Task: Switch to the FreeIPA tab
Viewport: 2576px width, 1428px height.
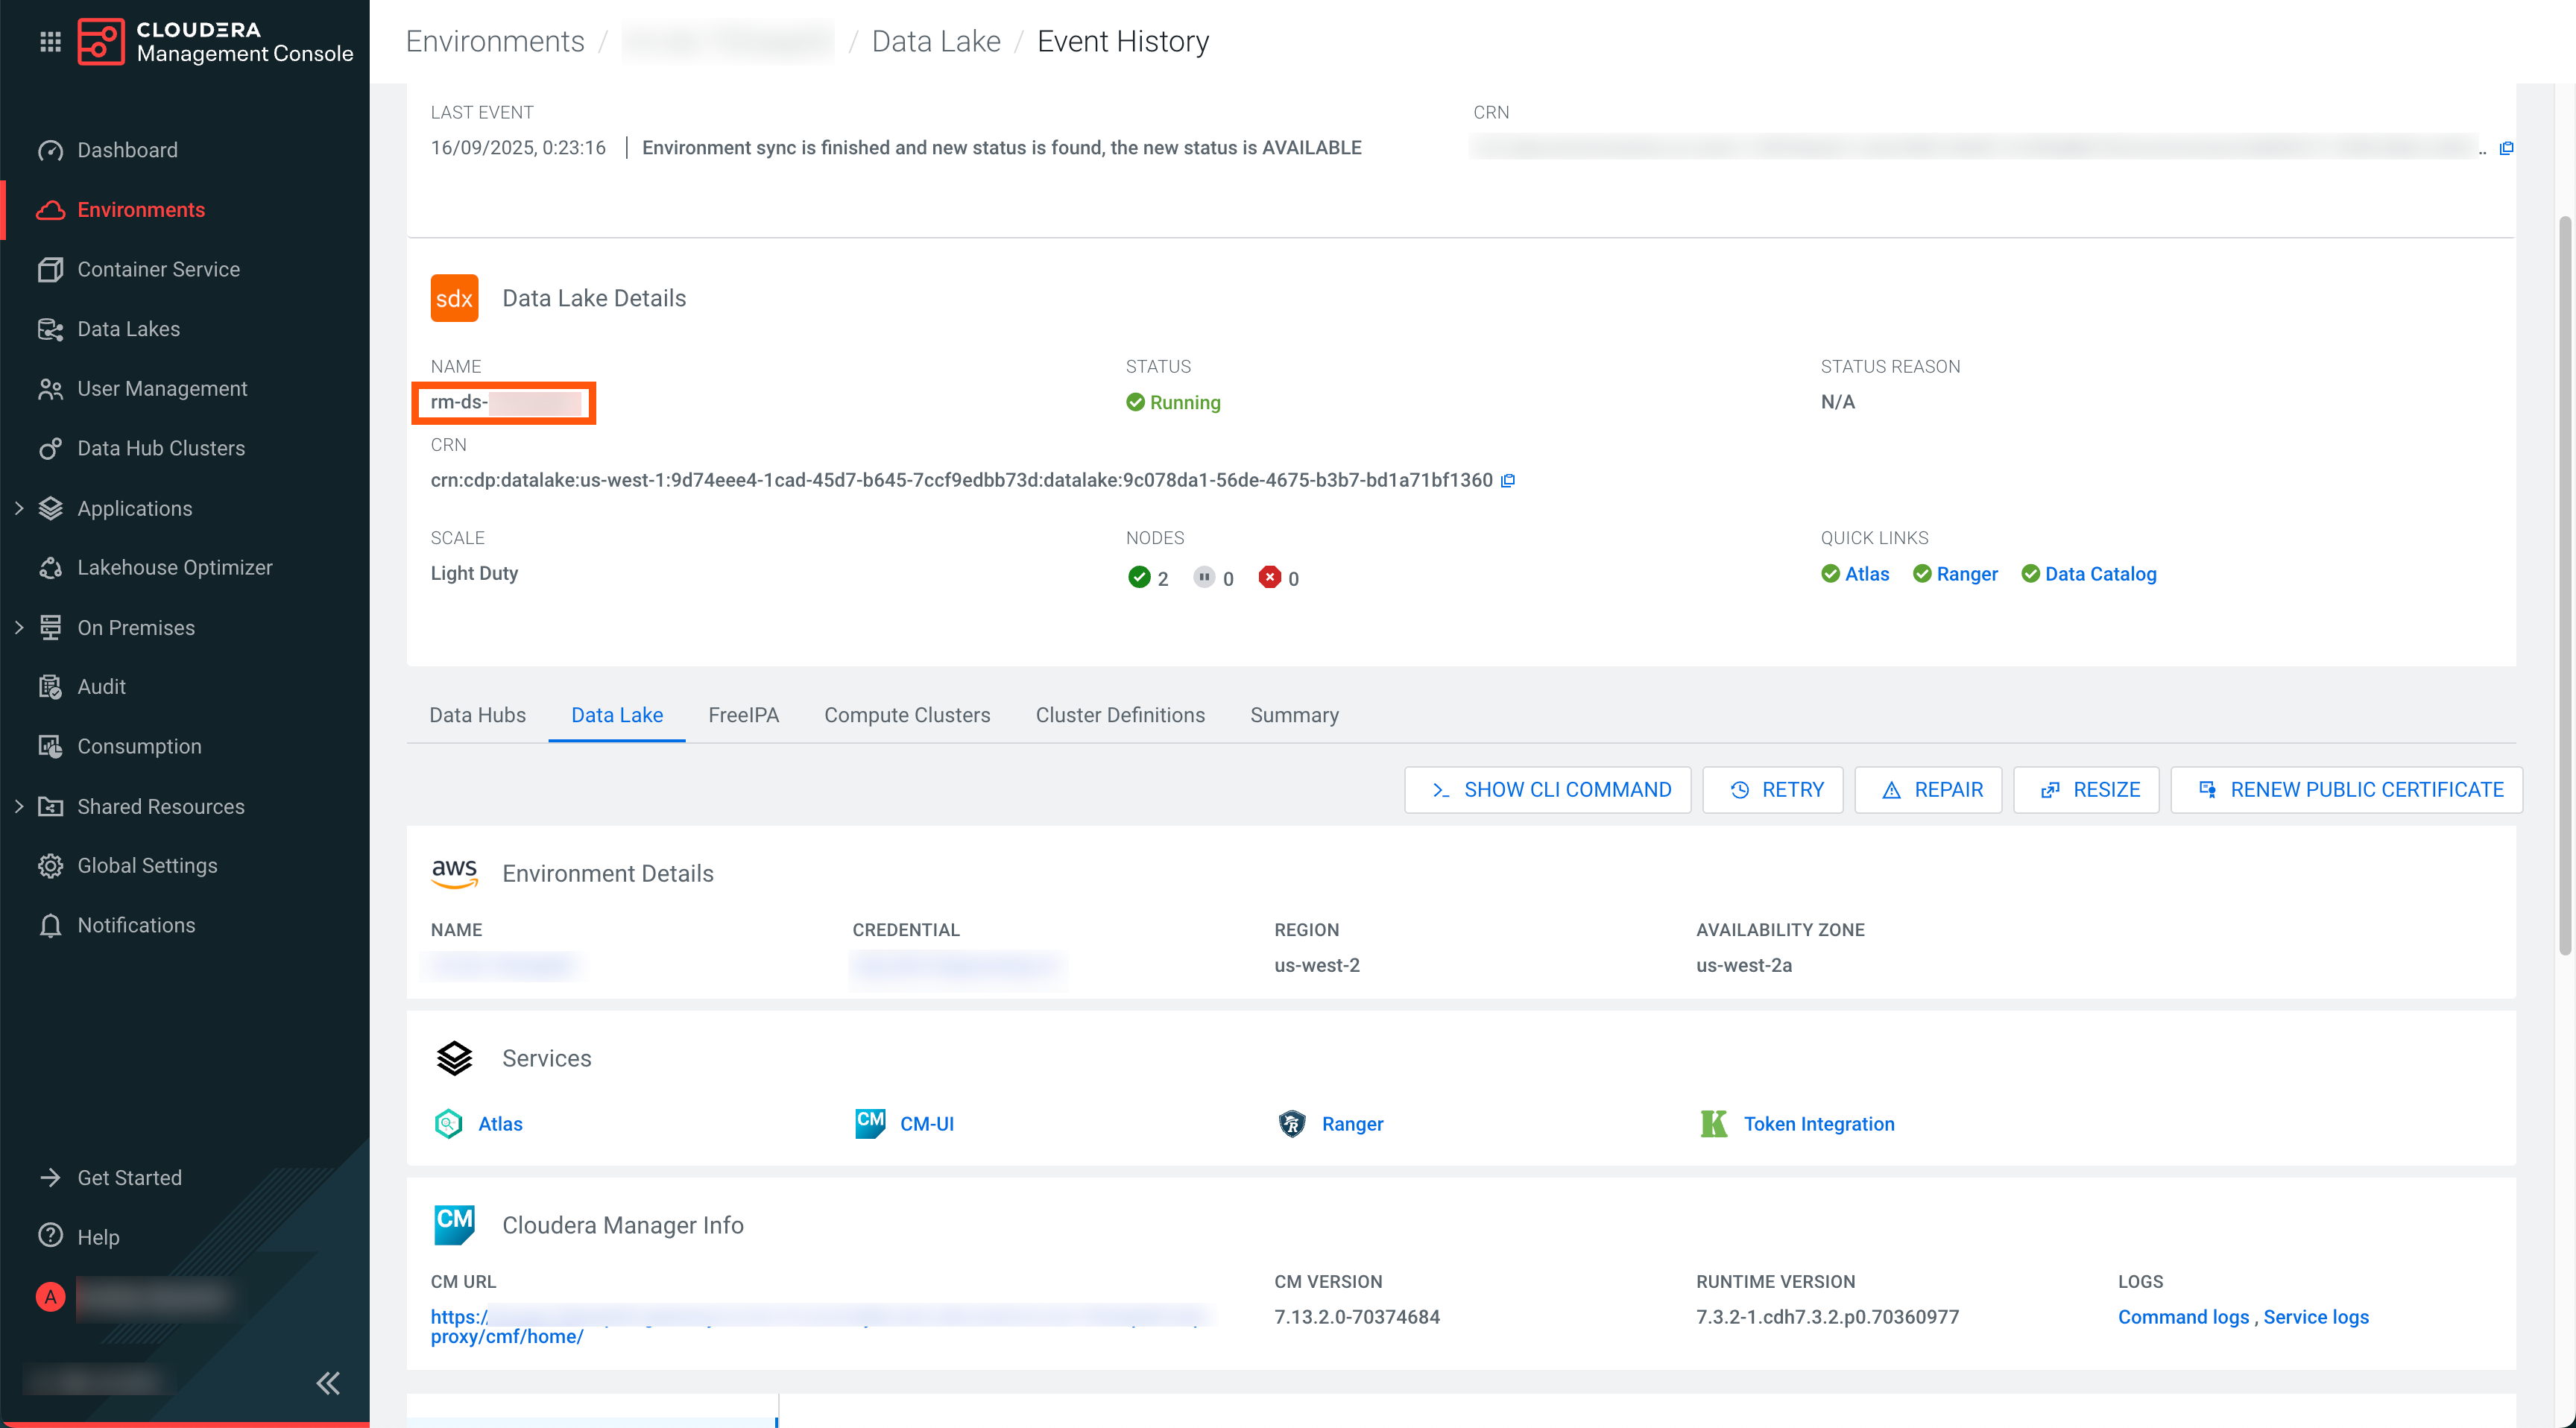Action: [743, 715]
